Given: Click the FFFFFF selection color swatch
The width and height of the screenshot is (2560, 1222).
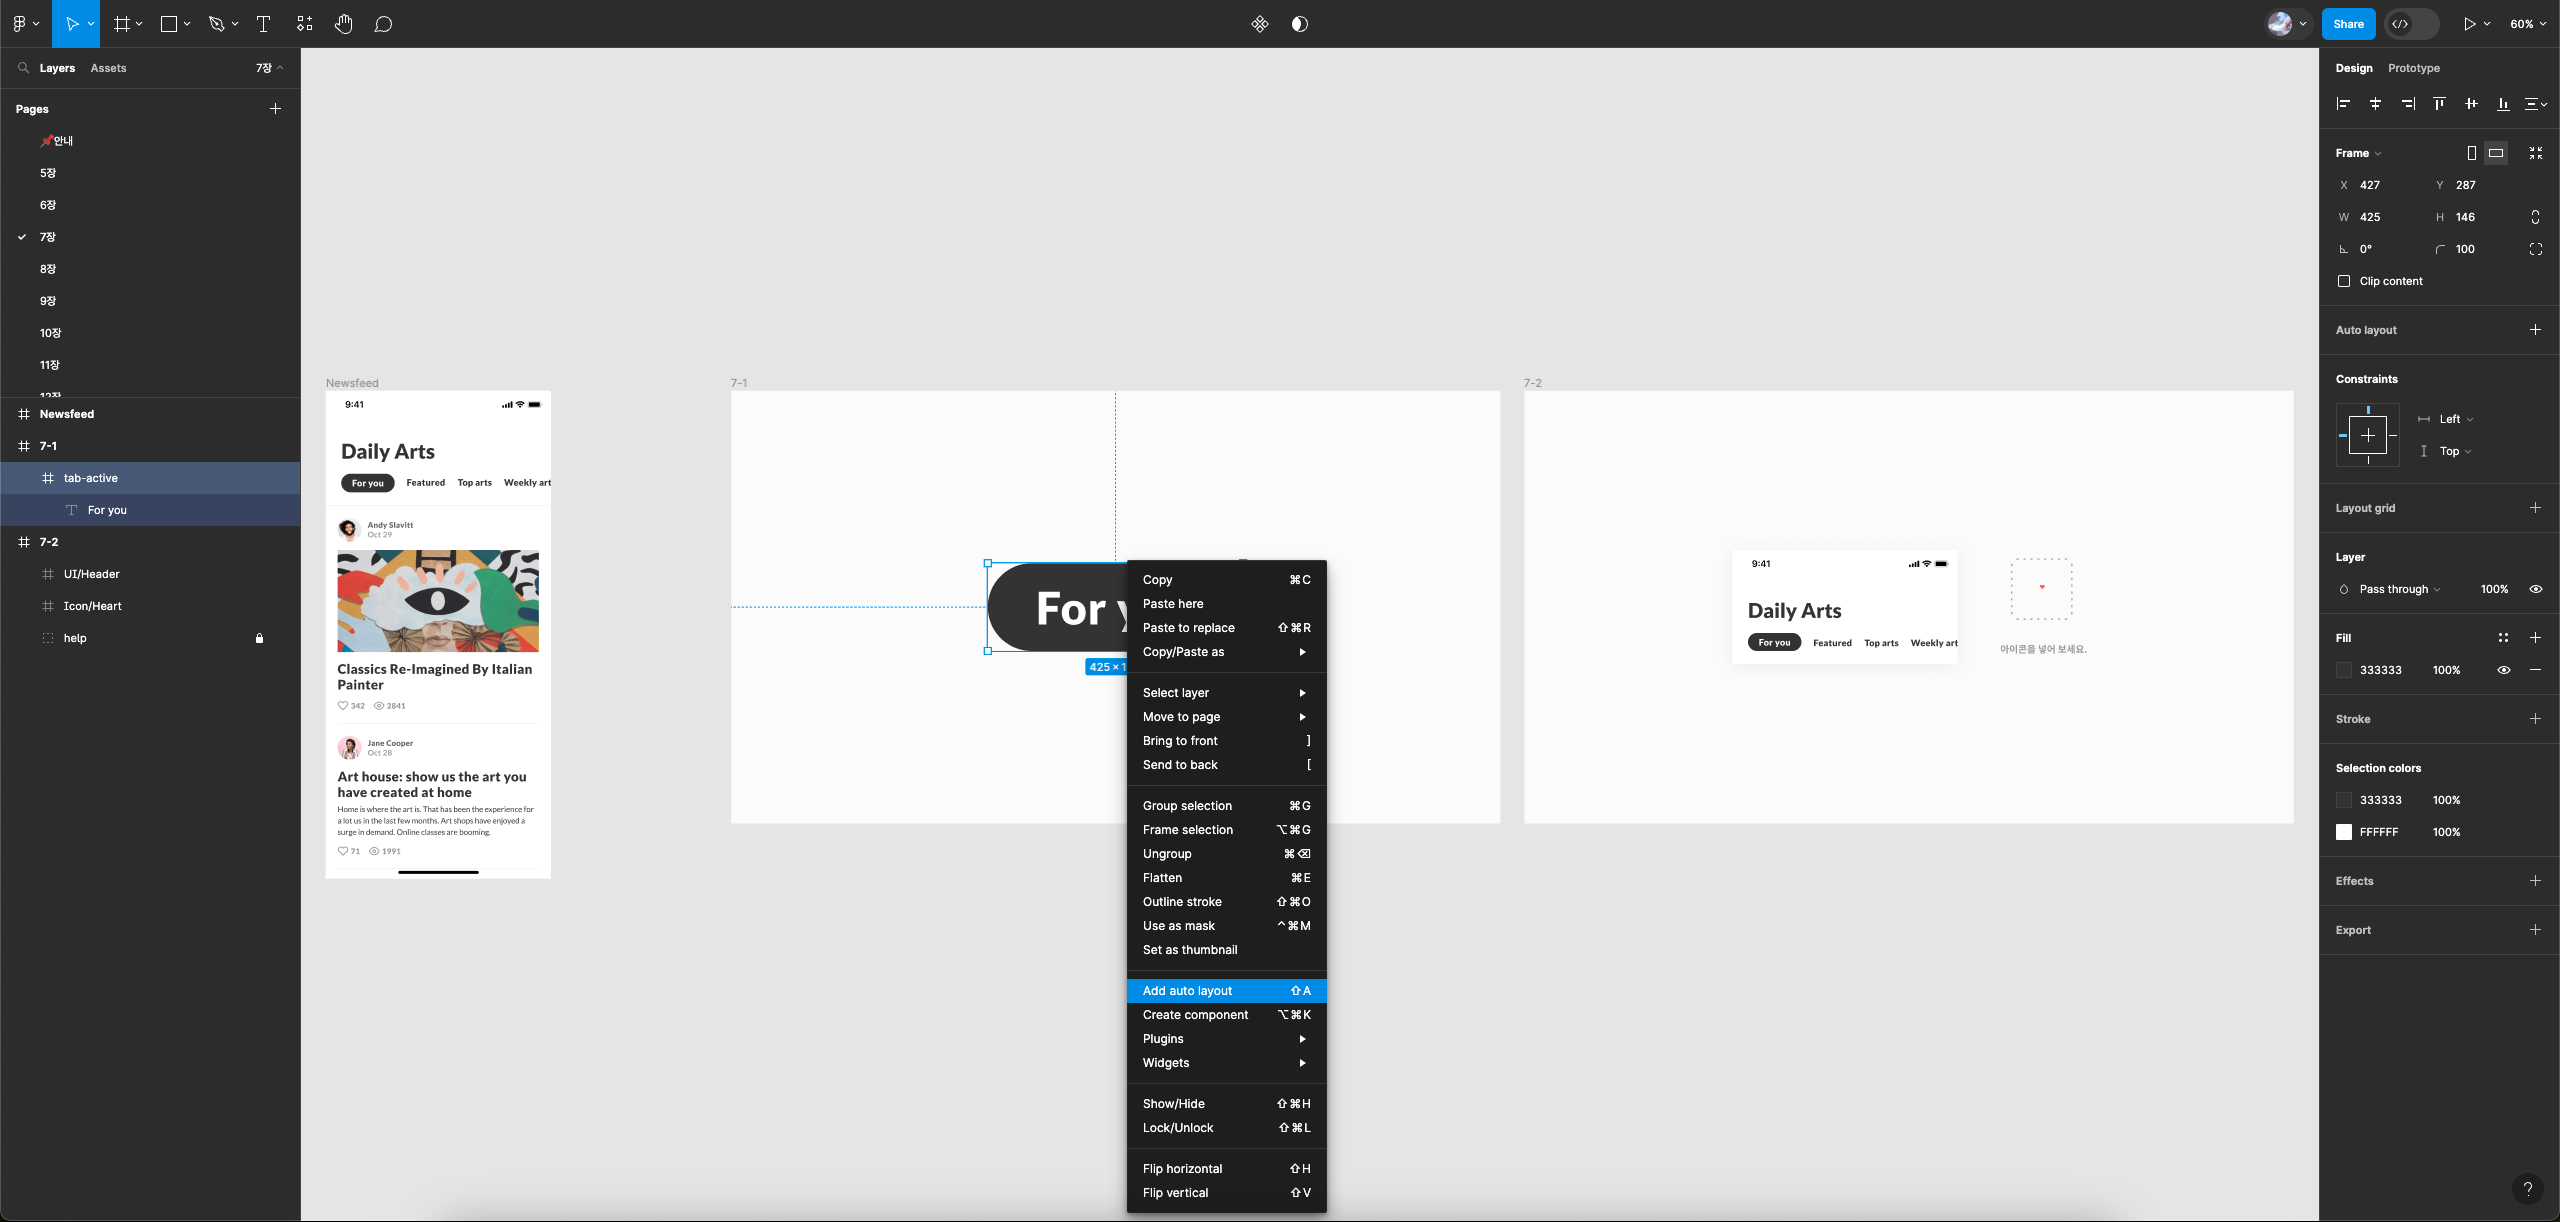Looking at the screenshot, I should (x=2344, y=832).
